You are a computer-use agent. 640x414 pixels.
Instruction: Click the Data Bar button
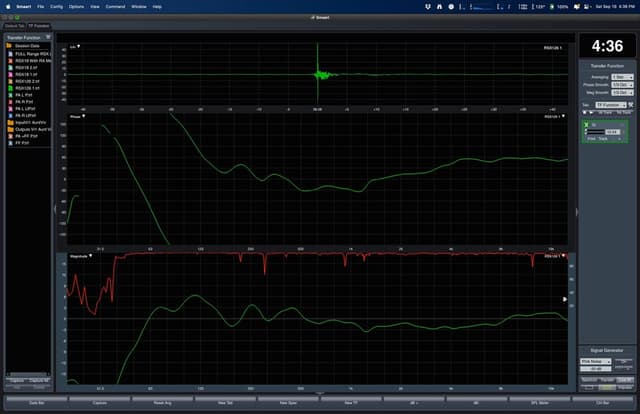(x=37, y=403)
